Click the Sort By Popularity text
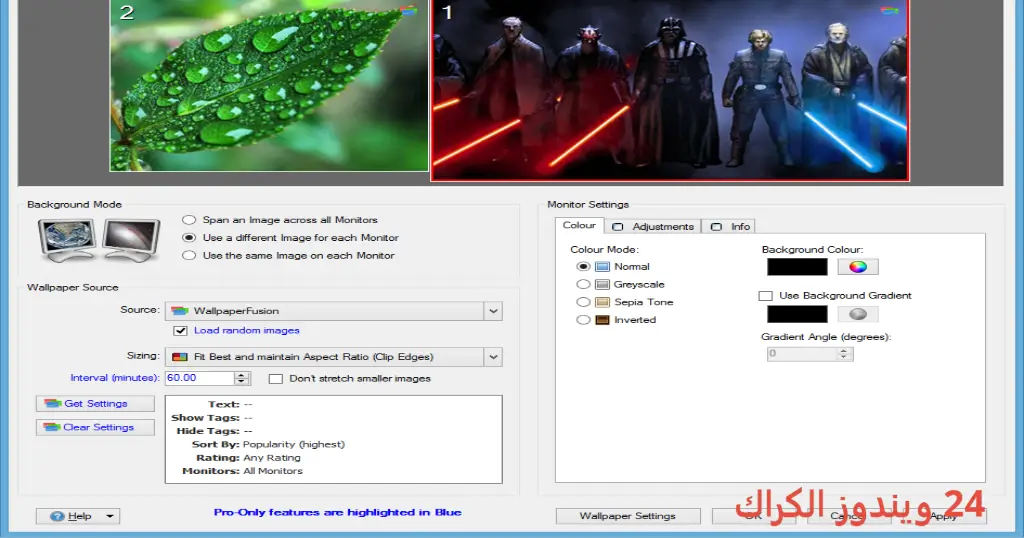The width and height of the screenshot is (1024, 538). [x=268, y=444]
